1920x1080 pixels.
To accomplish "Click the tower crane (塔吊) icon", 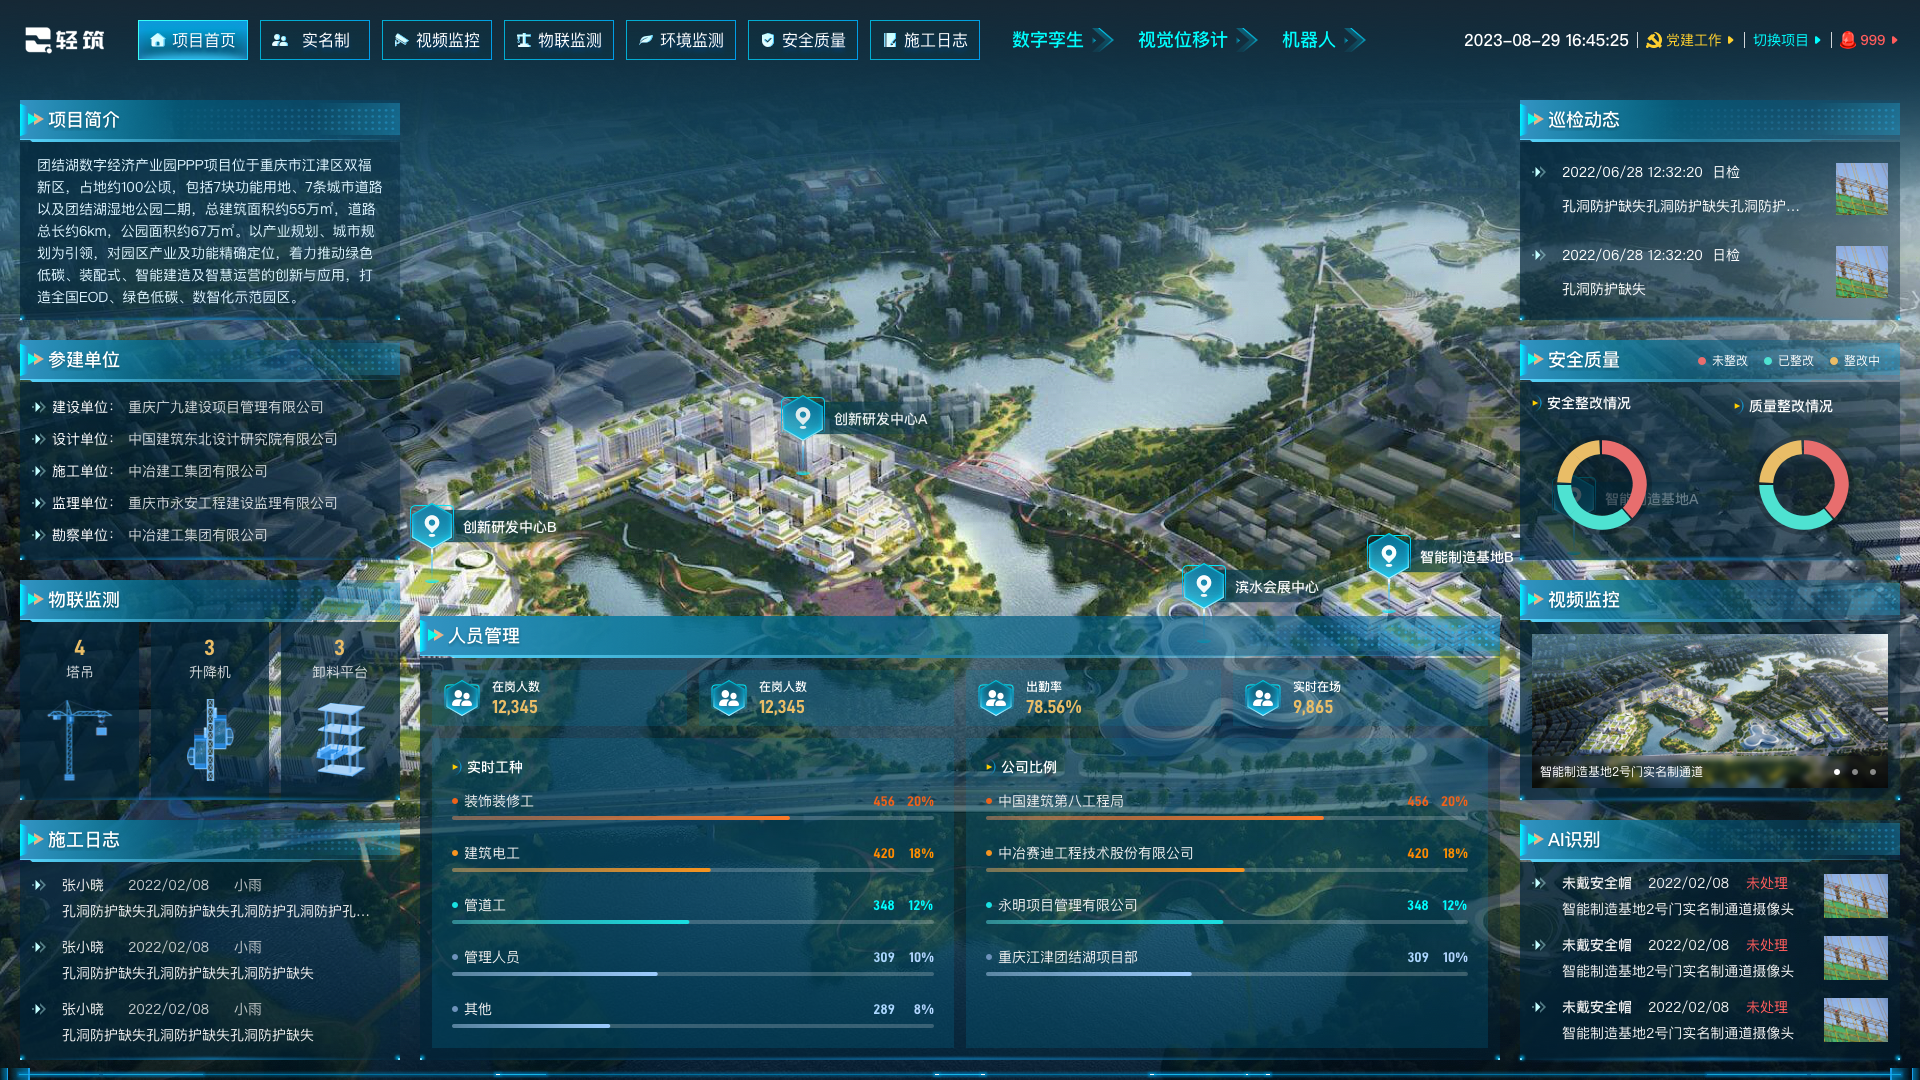I will tap(79, 740).
